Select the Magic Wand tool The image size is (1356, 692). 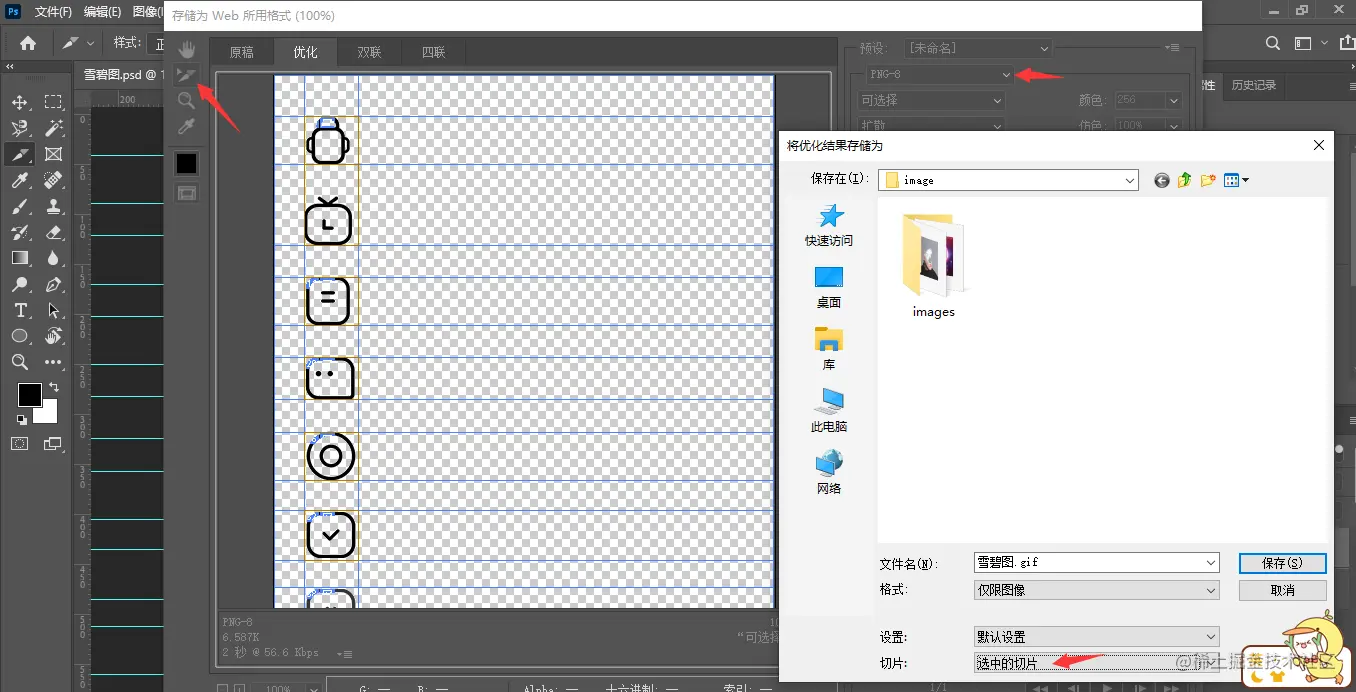pyautogui.click(x=54, y=128)
